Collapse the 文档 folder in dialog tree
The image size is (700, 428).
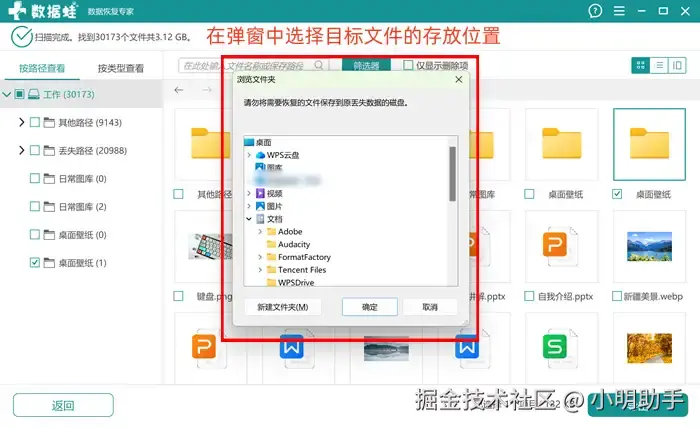249,219
